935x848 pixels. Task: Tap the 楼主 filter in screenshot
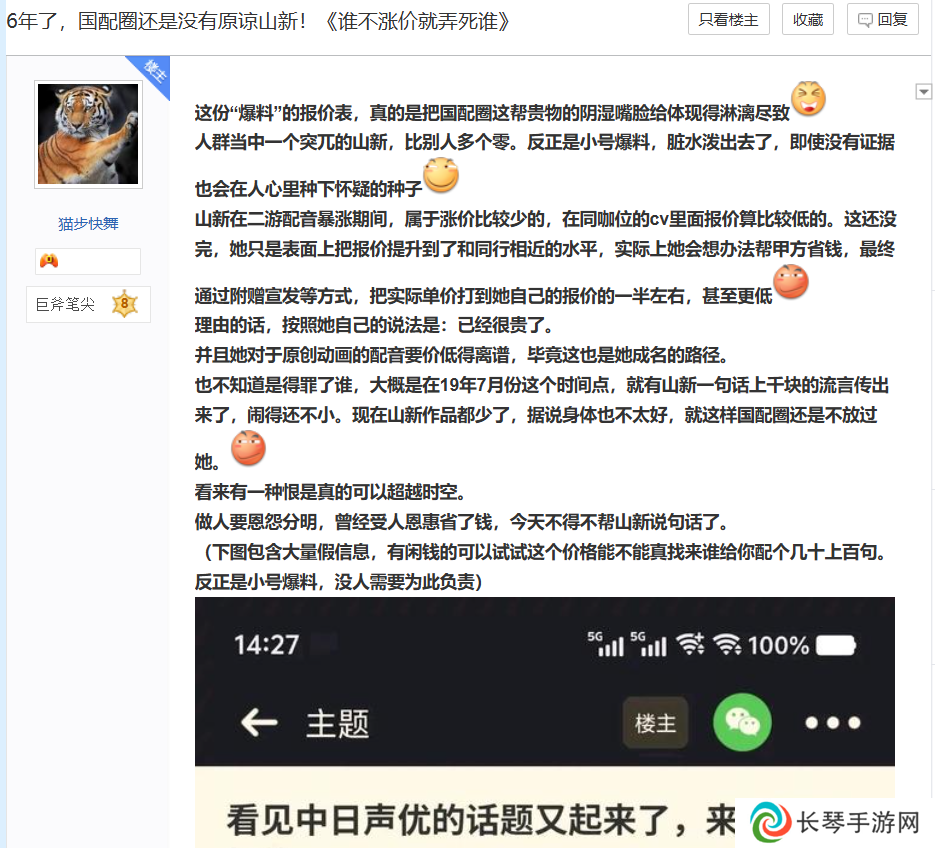(x=655, y=723)
